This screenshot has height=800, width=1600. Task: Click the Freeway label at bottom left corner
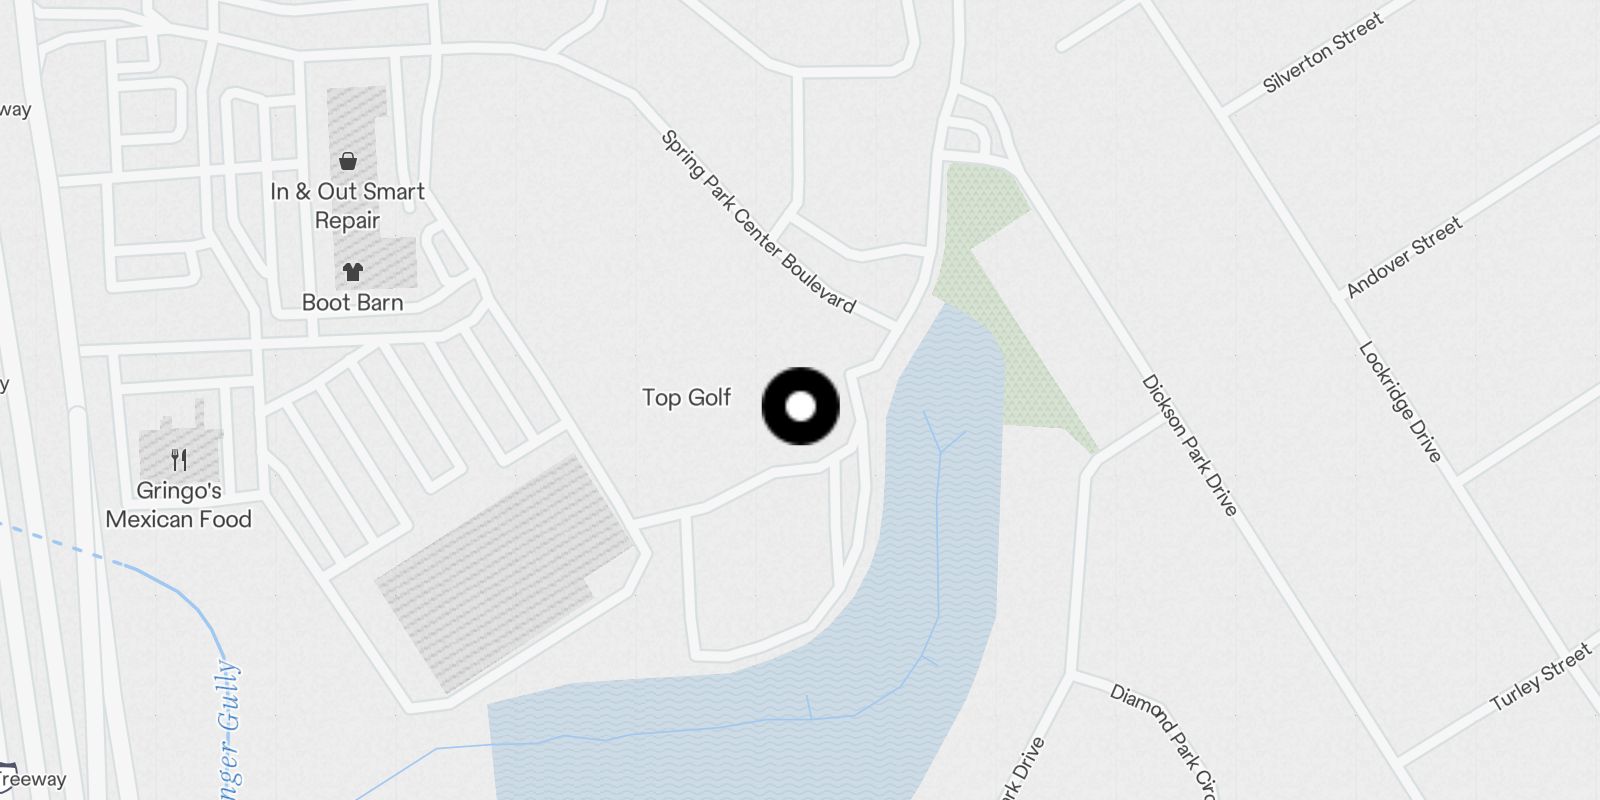point(33,779)
